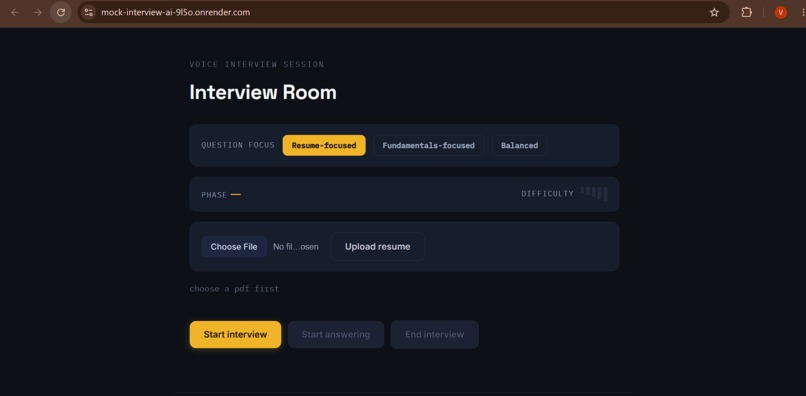The image size is (806, 396).
Task: Go back with browser back arrow
Action: click(15, 12)
